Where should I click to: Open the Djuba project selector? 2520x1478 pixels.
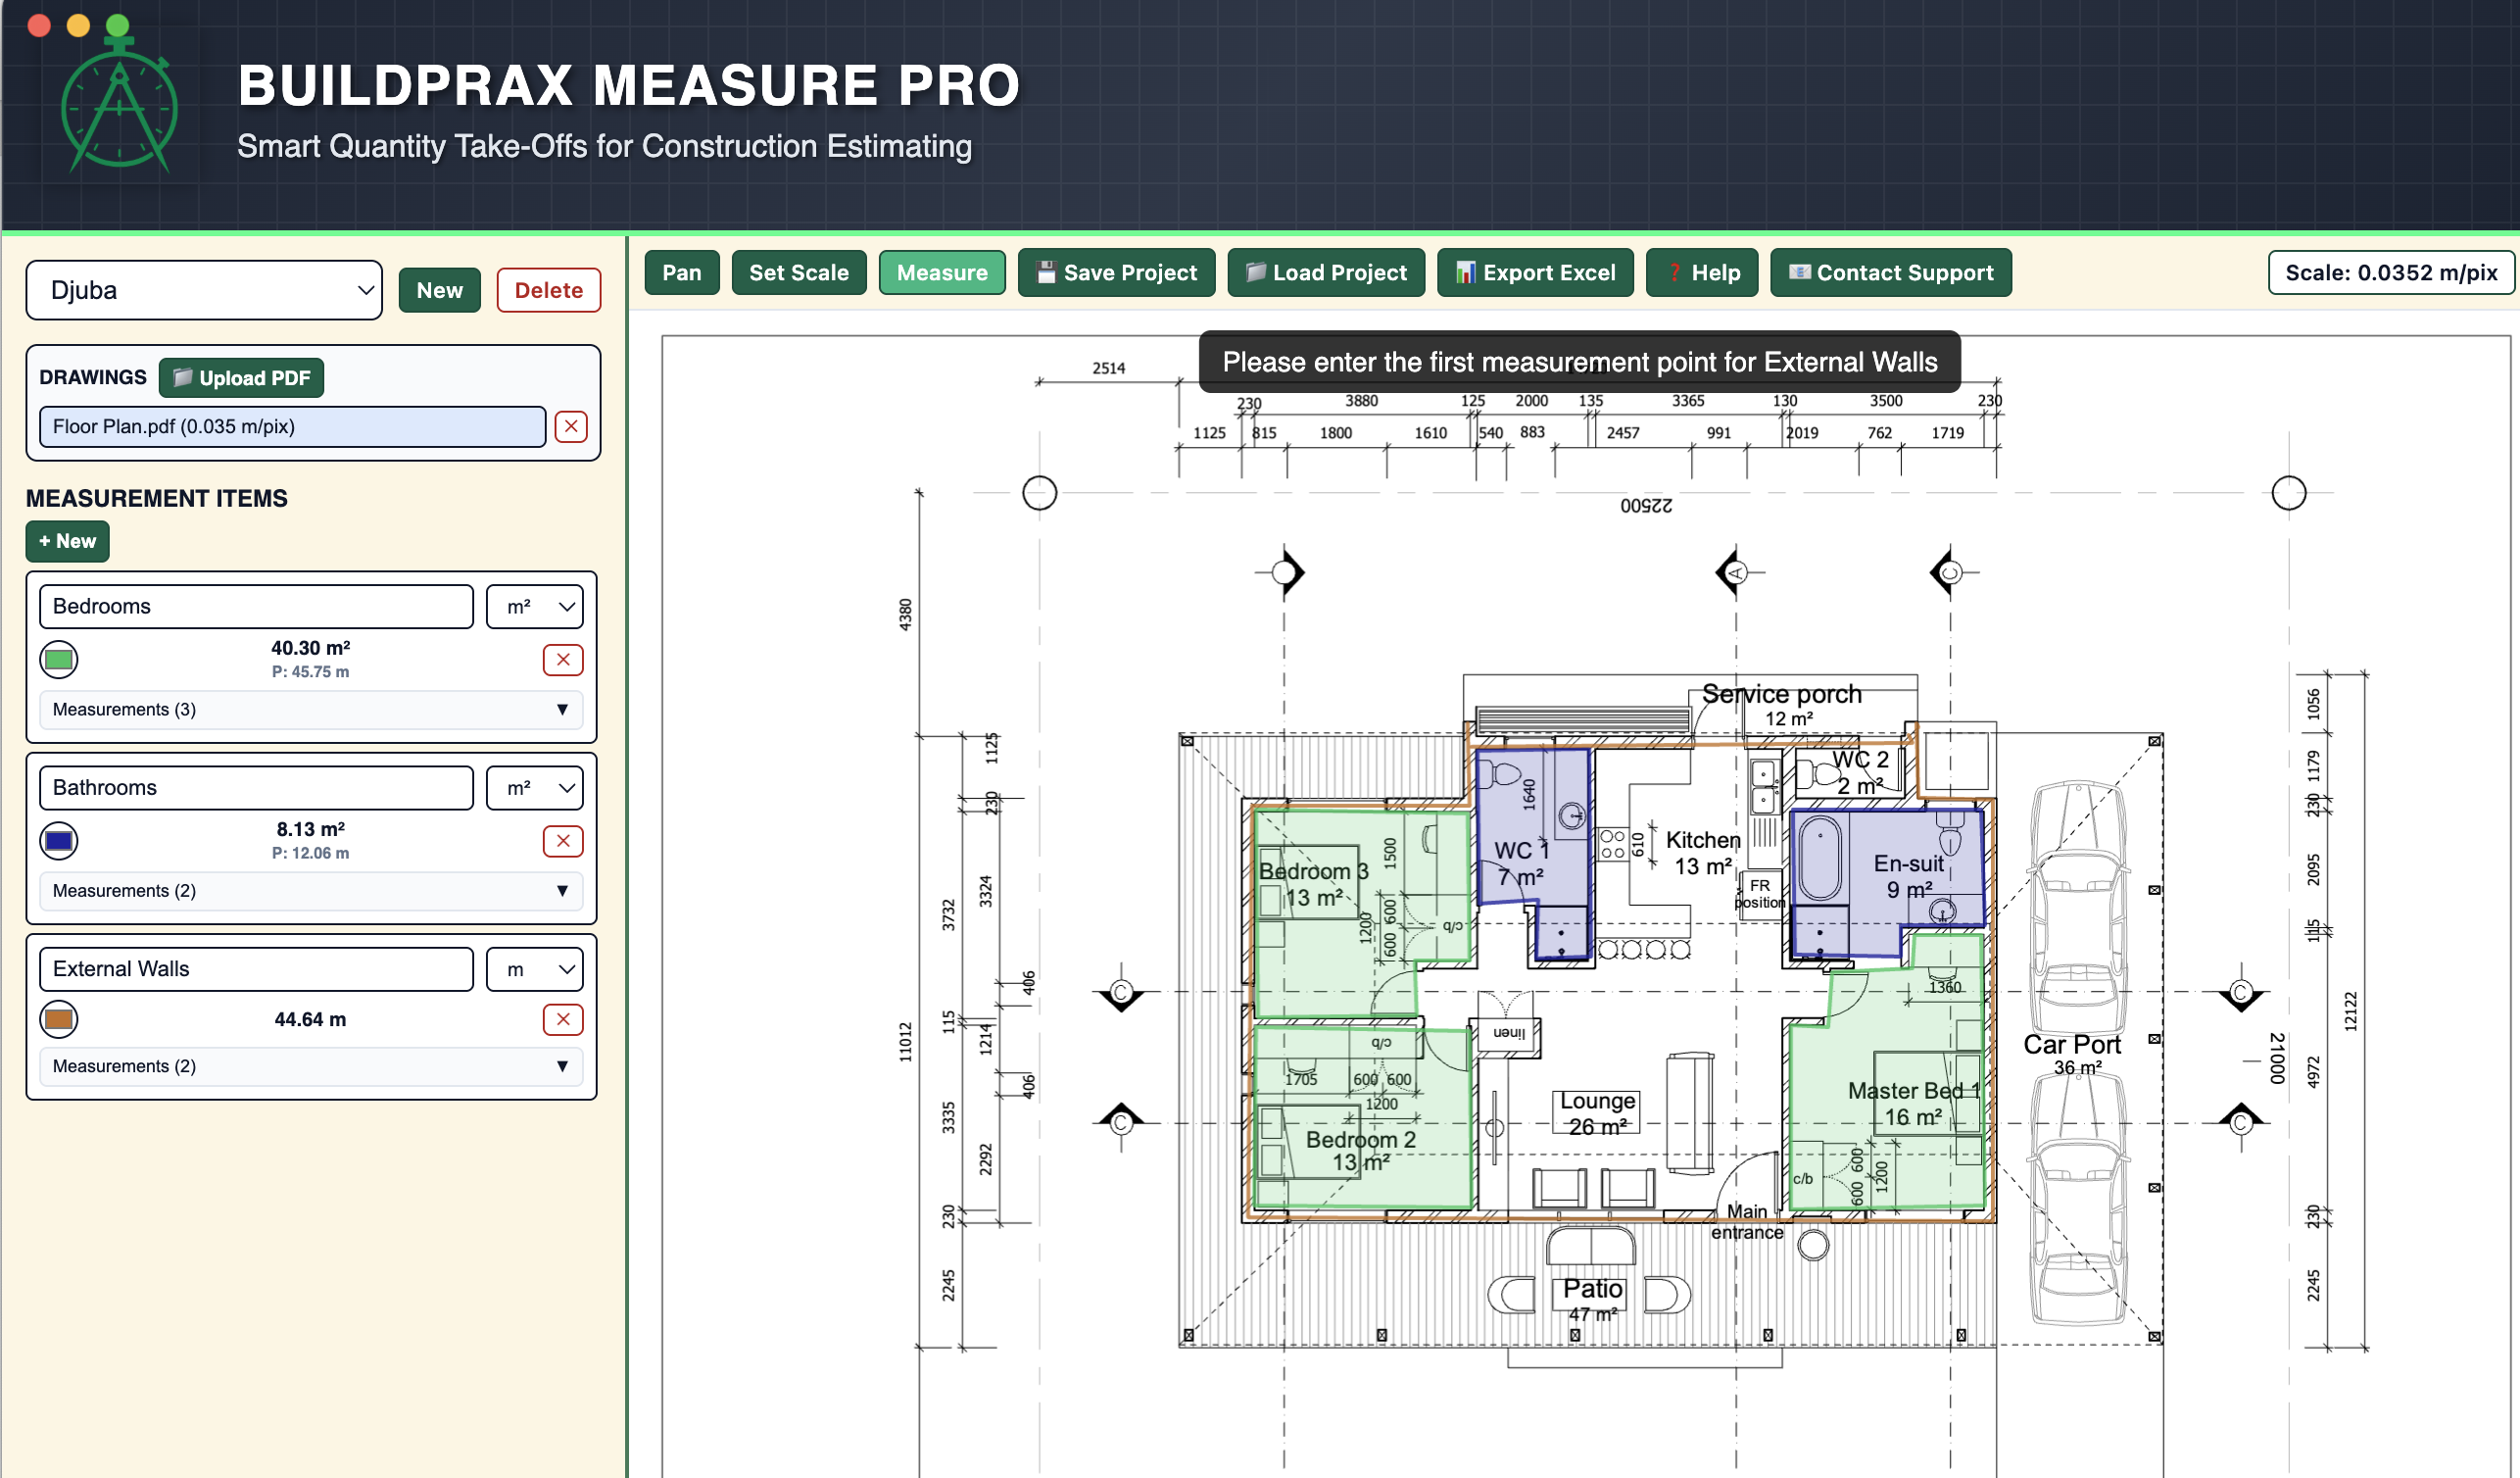(x=203, y=290)
